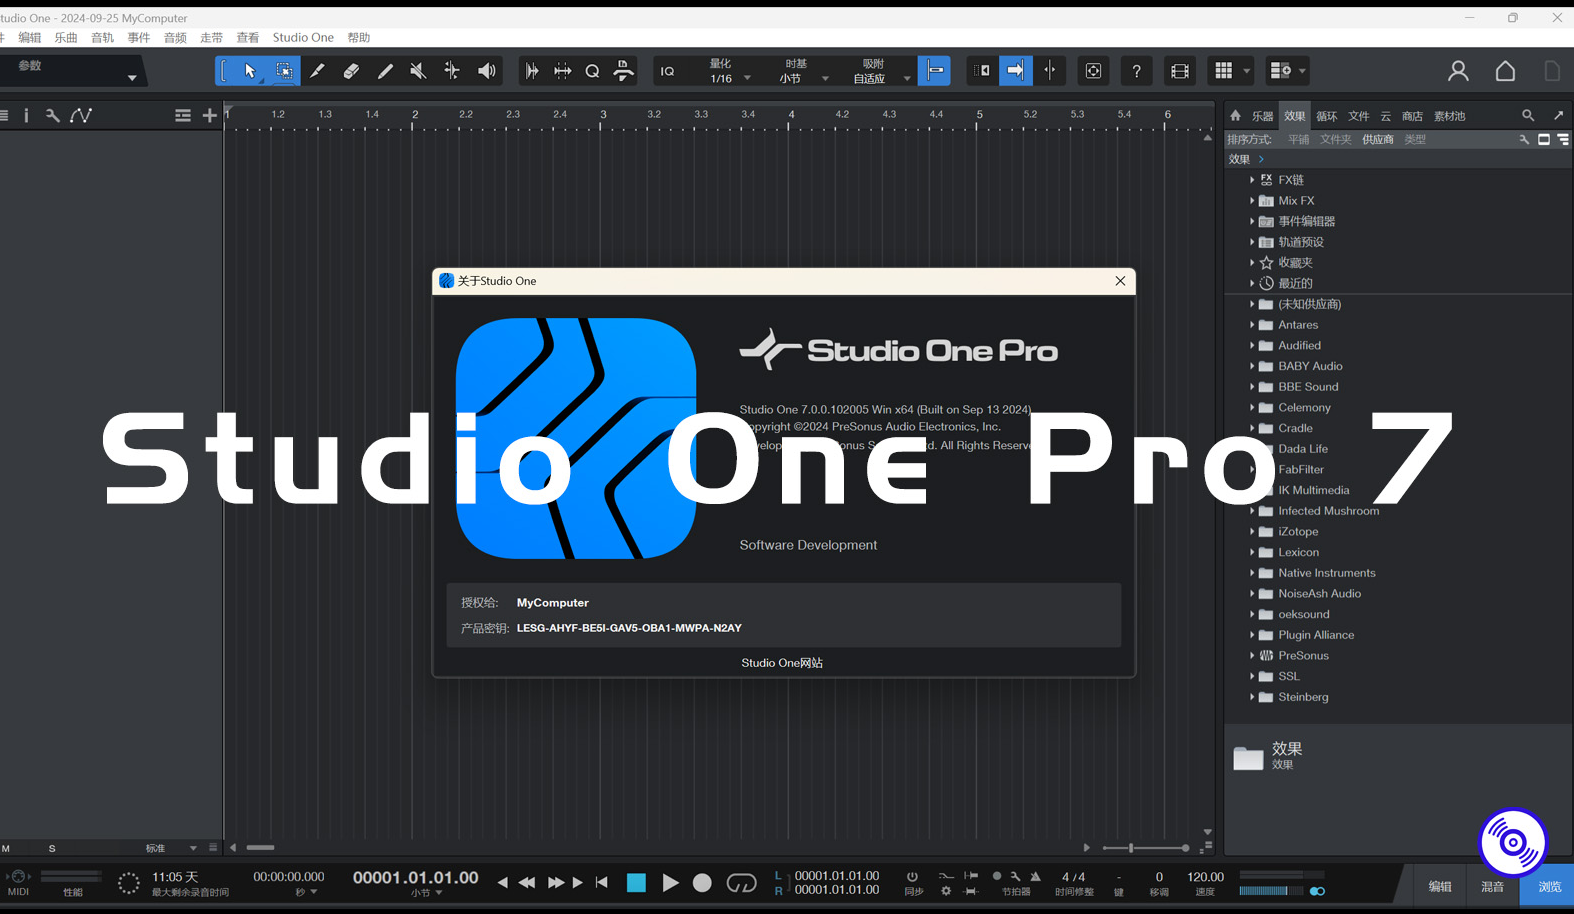Toggle cursor follows edit position button
This screenshot has height=914, width=1574.
[x=1050, y=71]
